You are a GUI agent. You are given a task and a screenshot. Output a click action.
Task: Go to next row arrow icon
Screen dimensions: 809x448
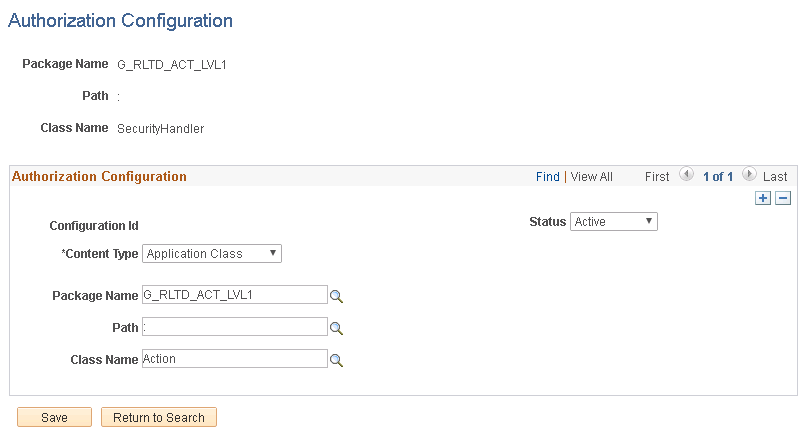[749, 175]
